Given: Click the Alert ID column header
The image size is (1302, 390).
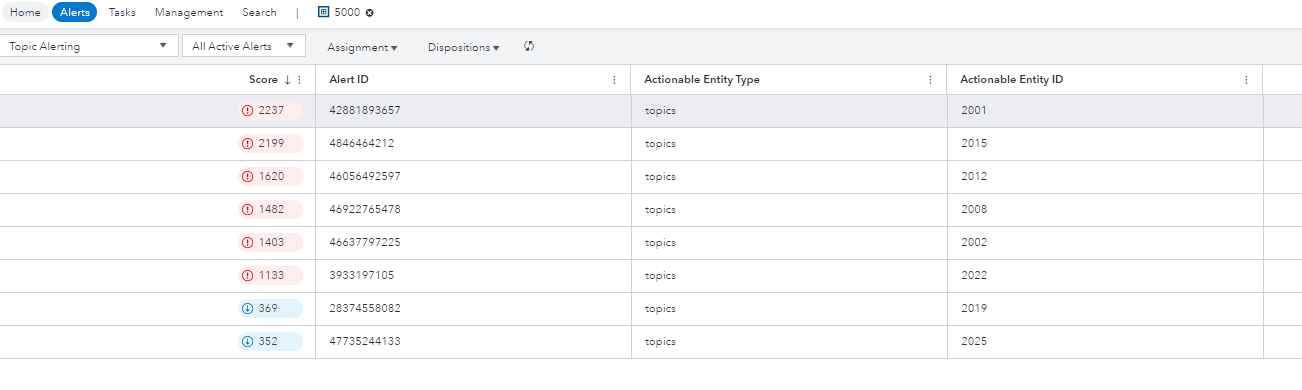Looking at the screenshot, I should pyautogui.click(x=349, y=80).
